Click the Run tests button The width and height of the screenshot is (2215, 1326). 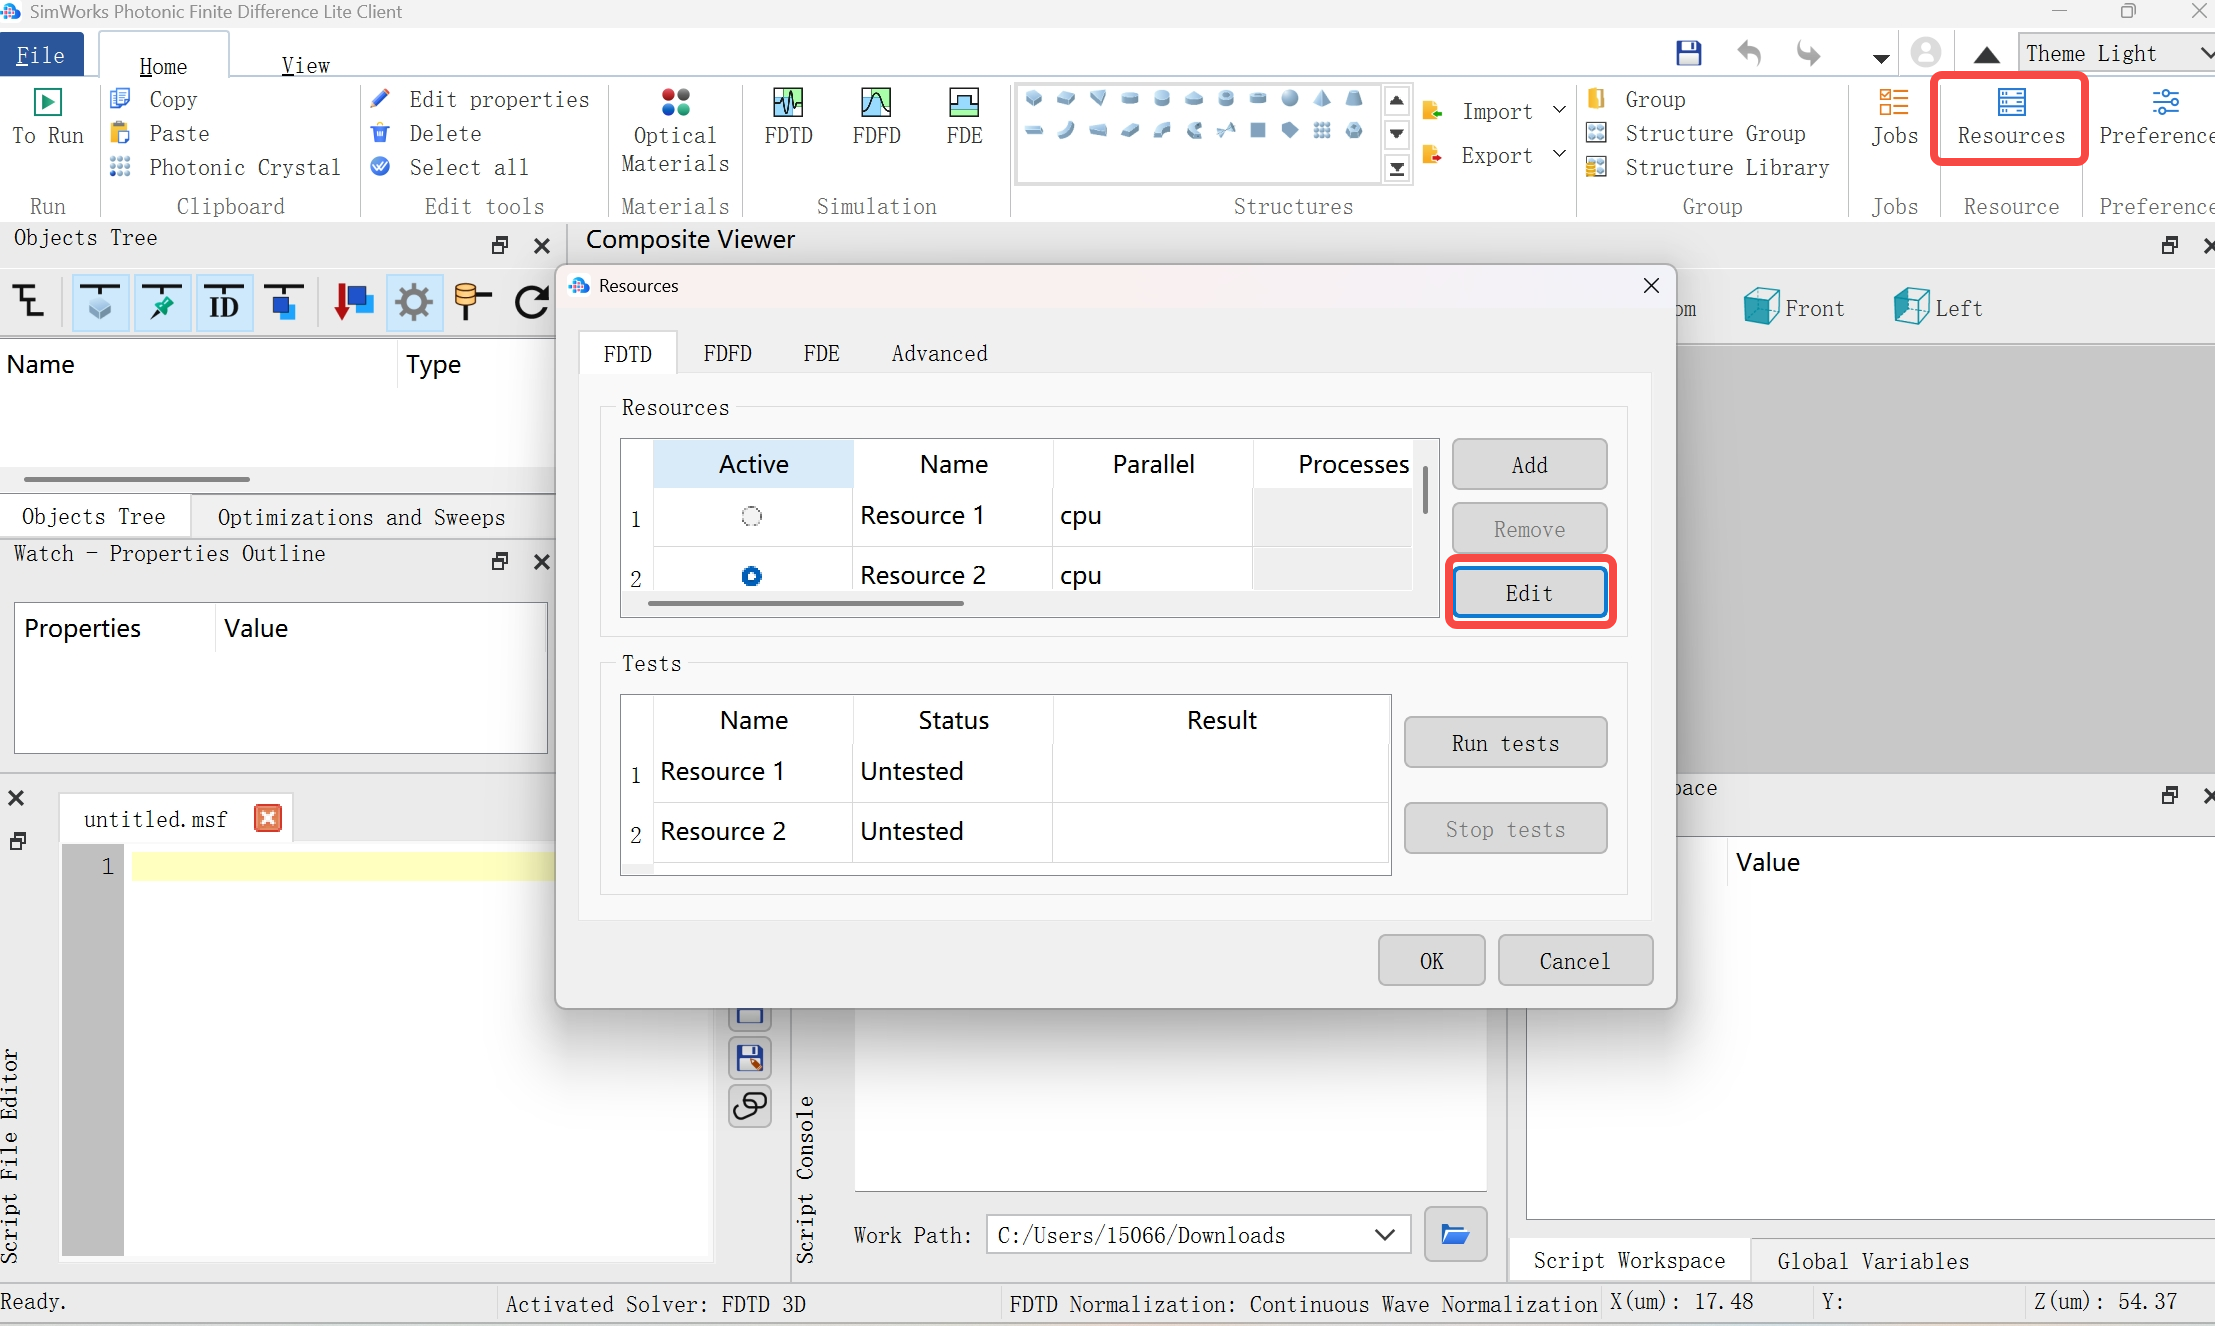pos(1505,743)
